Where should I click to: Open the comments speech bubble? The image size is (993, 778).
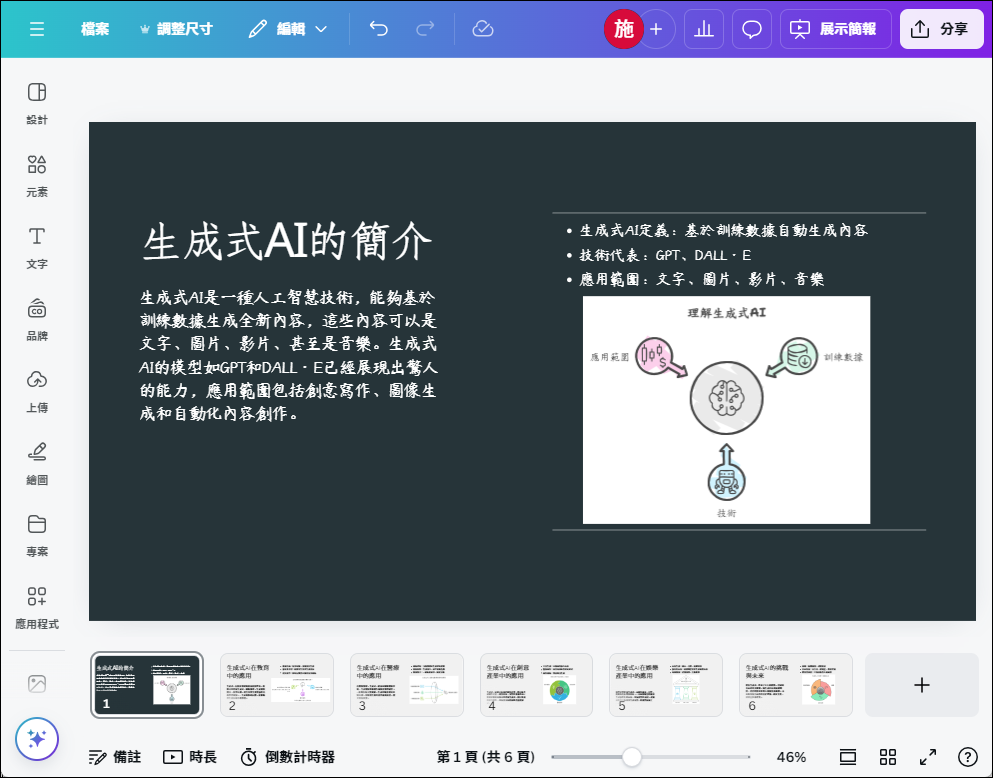click(752, 29)
